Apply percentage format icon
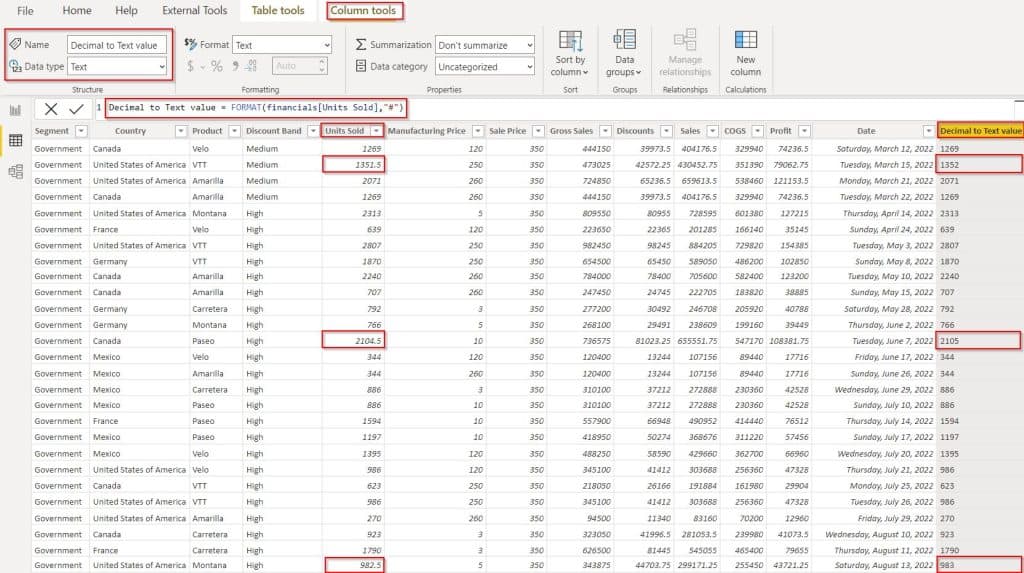This screenshot has height=573, width=1024. pyautogui.click(x=216, y=66)
